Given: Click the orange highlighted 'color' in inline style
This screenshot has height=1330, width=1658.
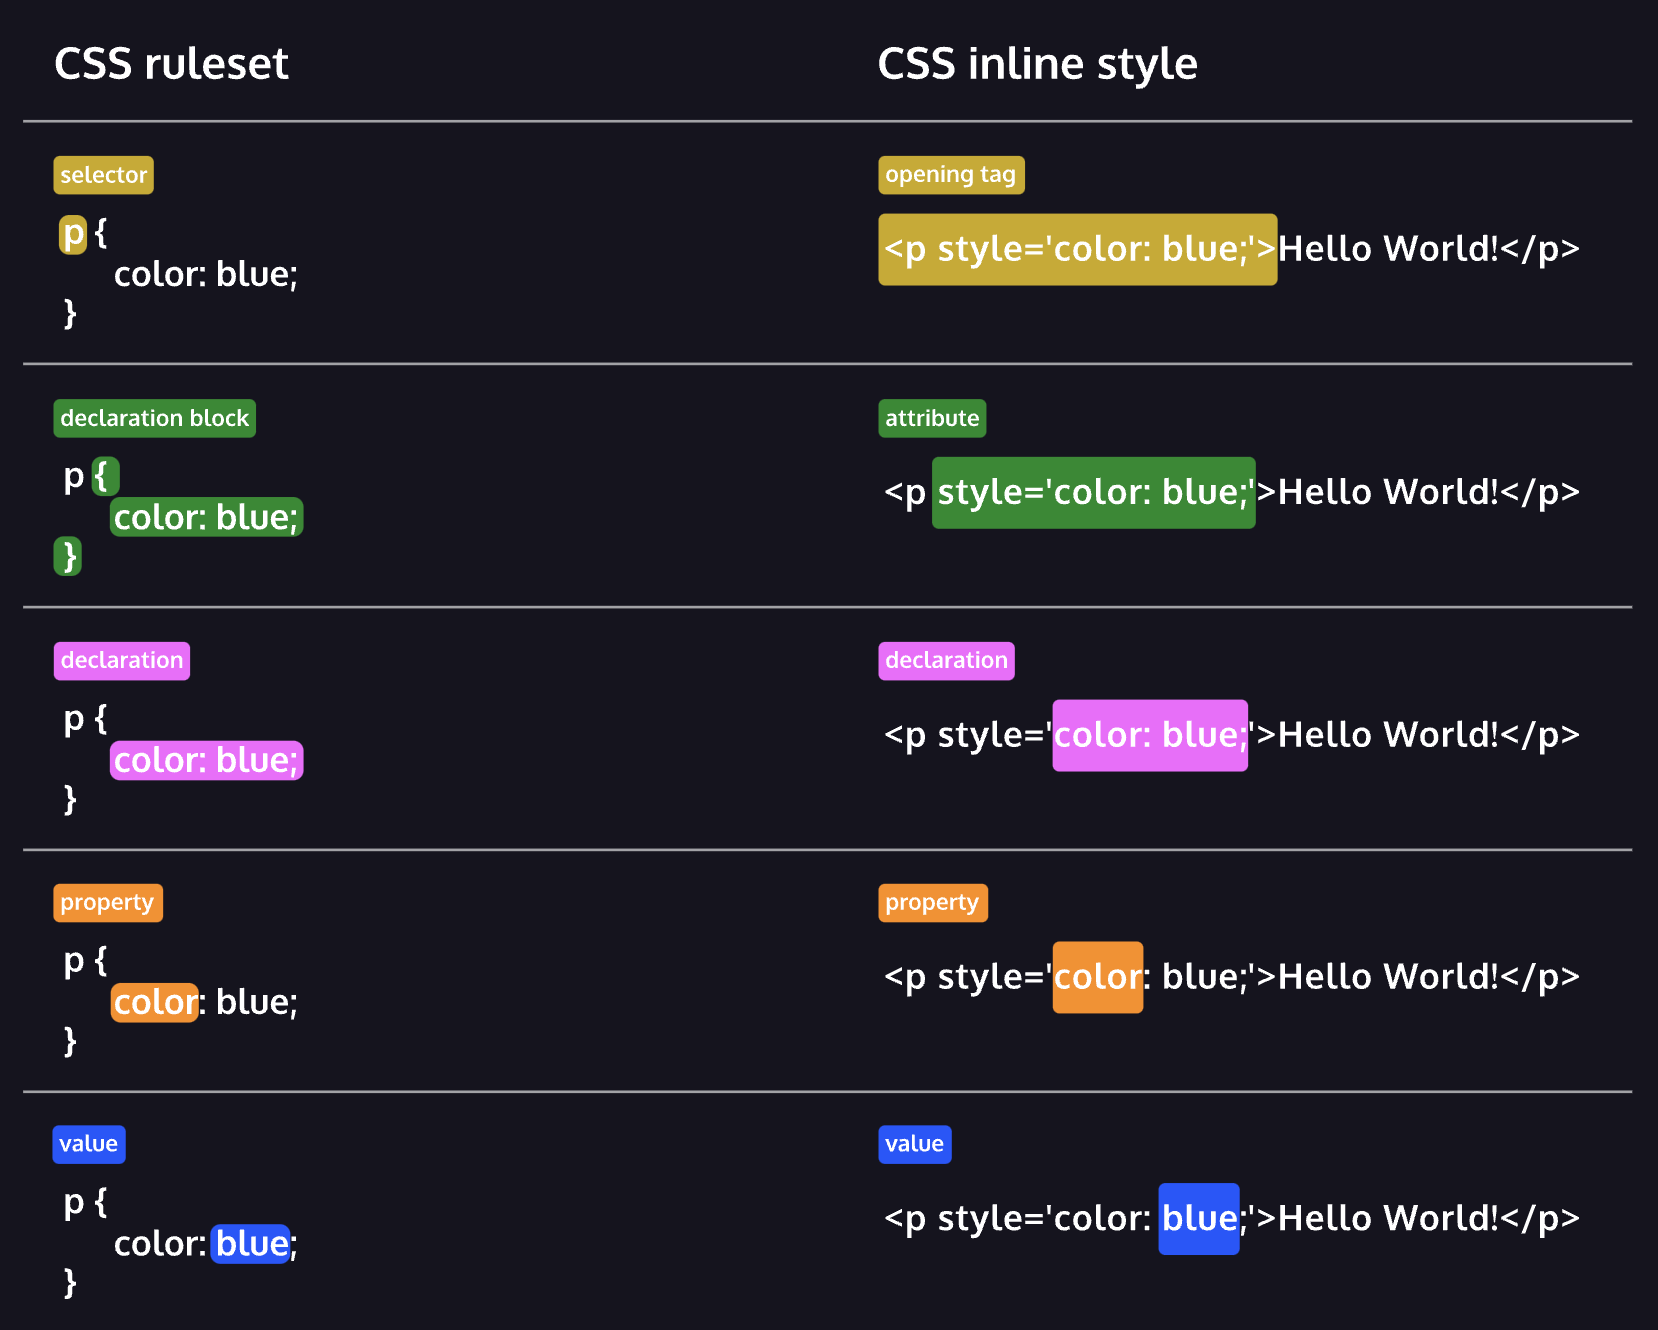Looking at the screenshot, I should (x=1097, y=977).
